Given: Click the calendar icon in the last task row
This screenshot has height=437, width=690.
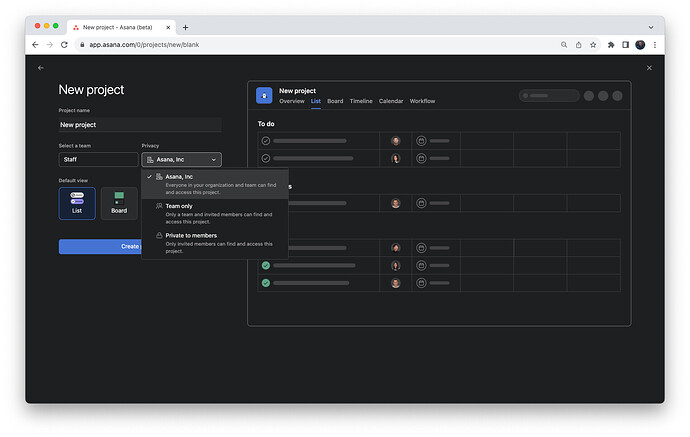Looking at the screenshot, I should click(421, 283).
